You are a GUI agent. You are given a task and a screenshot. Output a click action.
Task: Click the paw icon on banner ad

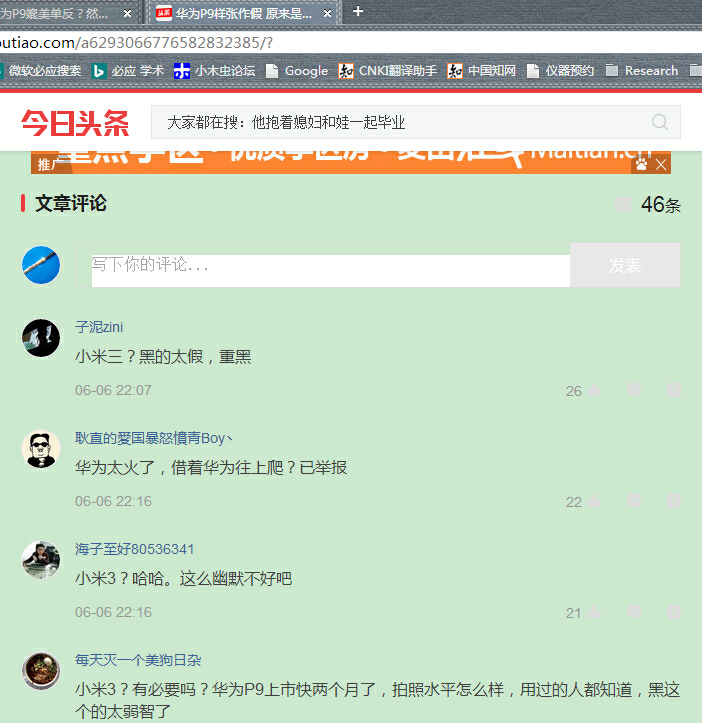tap(641, 164)
